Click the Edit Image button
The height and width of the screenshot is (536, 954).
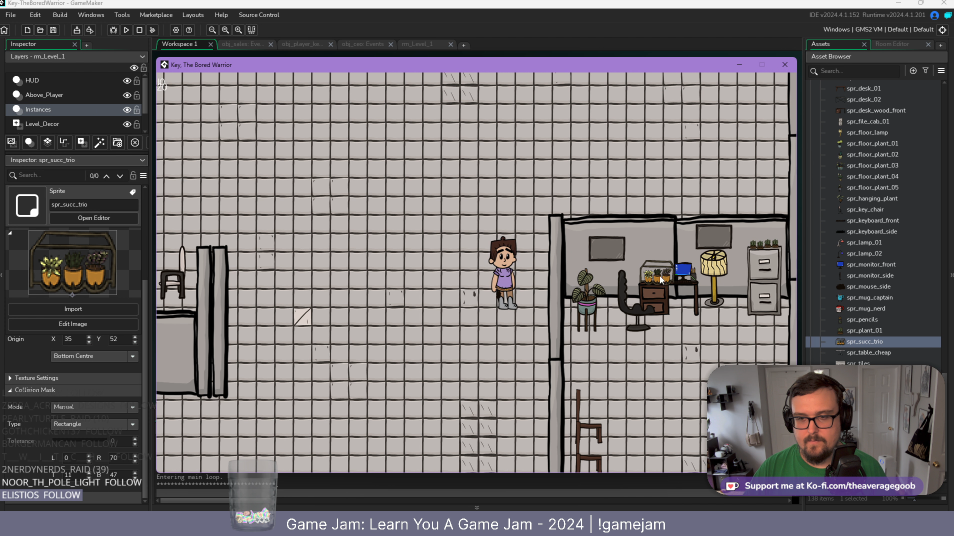73,324
